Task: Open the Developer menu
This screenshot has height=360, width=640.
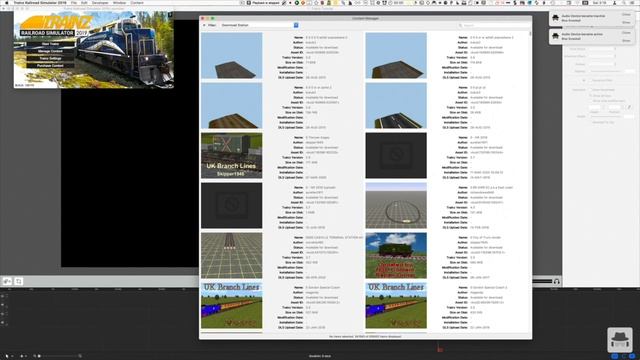Action: (x=100, y=2)
